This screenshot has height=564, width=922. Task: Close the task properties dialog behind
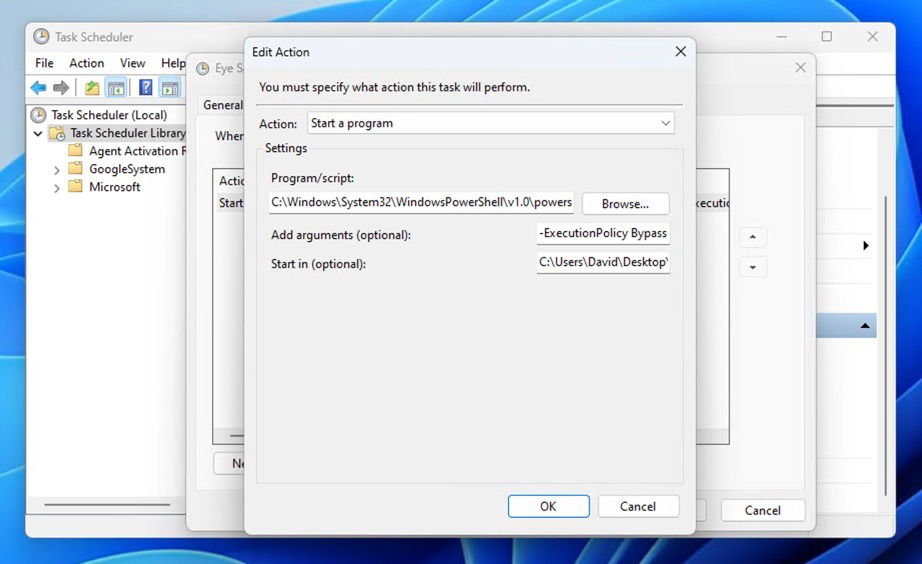[800, 68]
